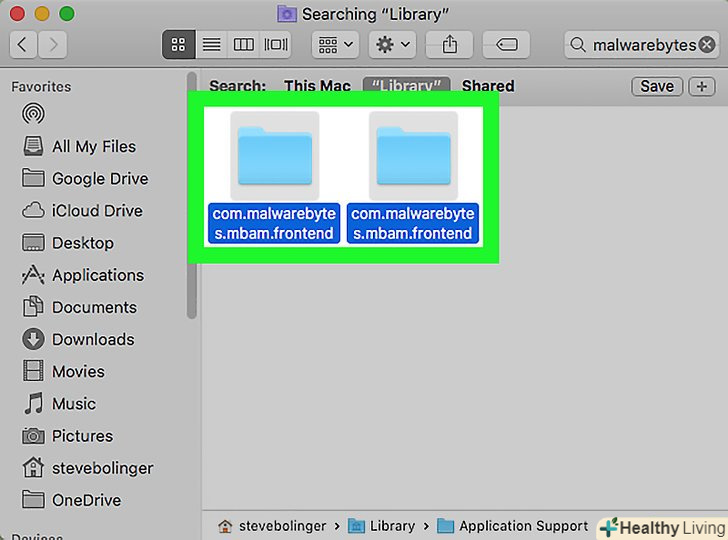Click the Edit Tags button
Viewport: 728px width, 540px height.
(x=506, y=45)
